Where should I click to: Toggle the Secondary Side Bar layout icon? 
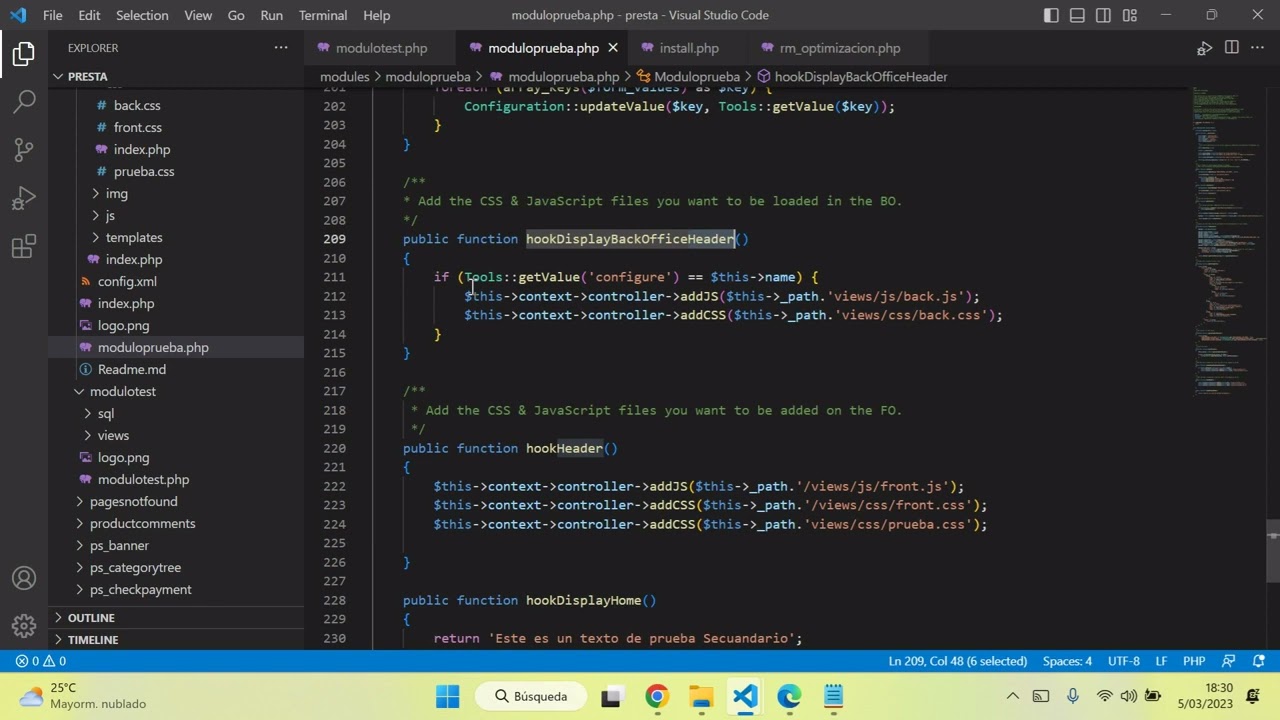pyautogui.click(x=1103, y=15)
